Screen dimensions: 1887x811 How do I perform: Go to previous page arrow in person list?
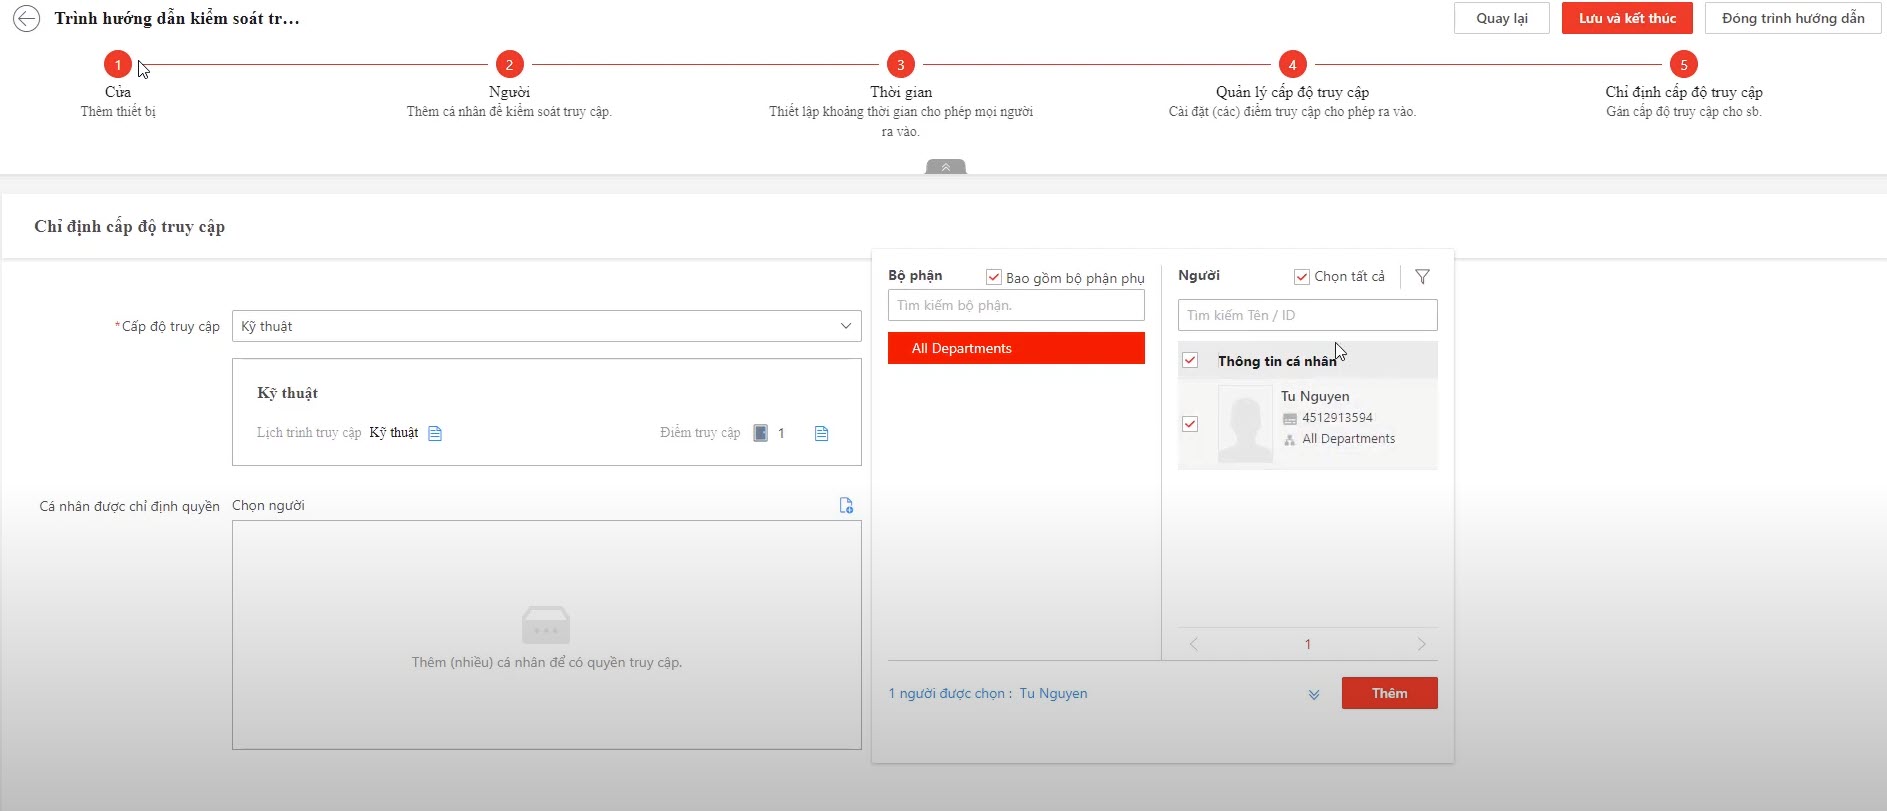pos(1194,644)
